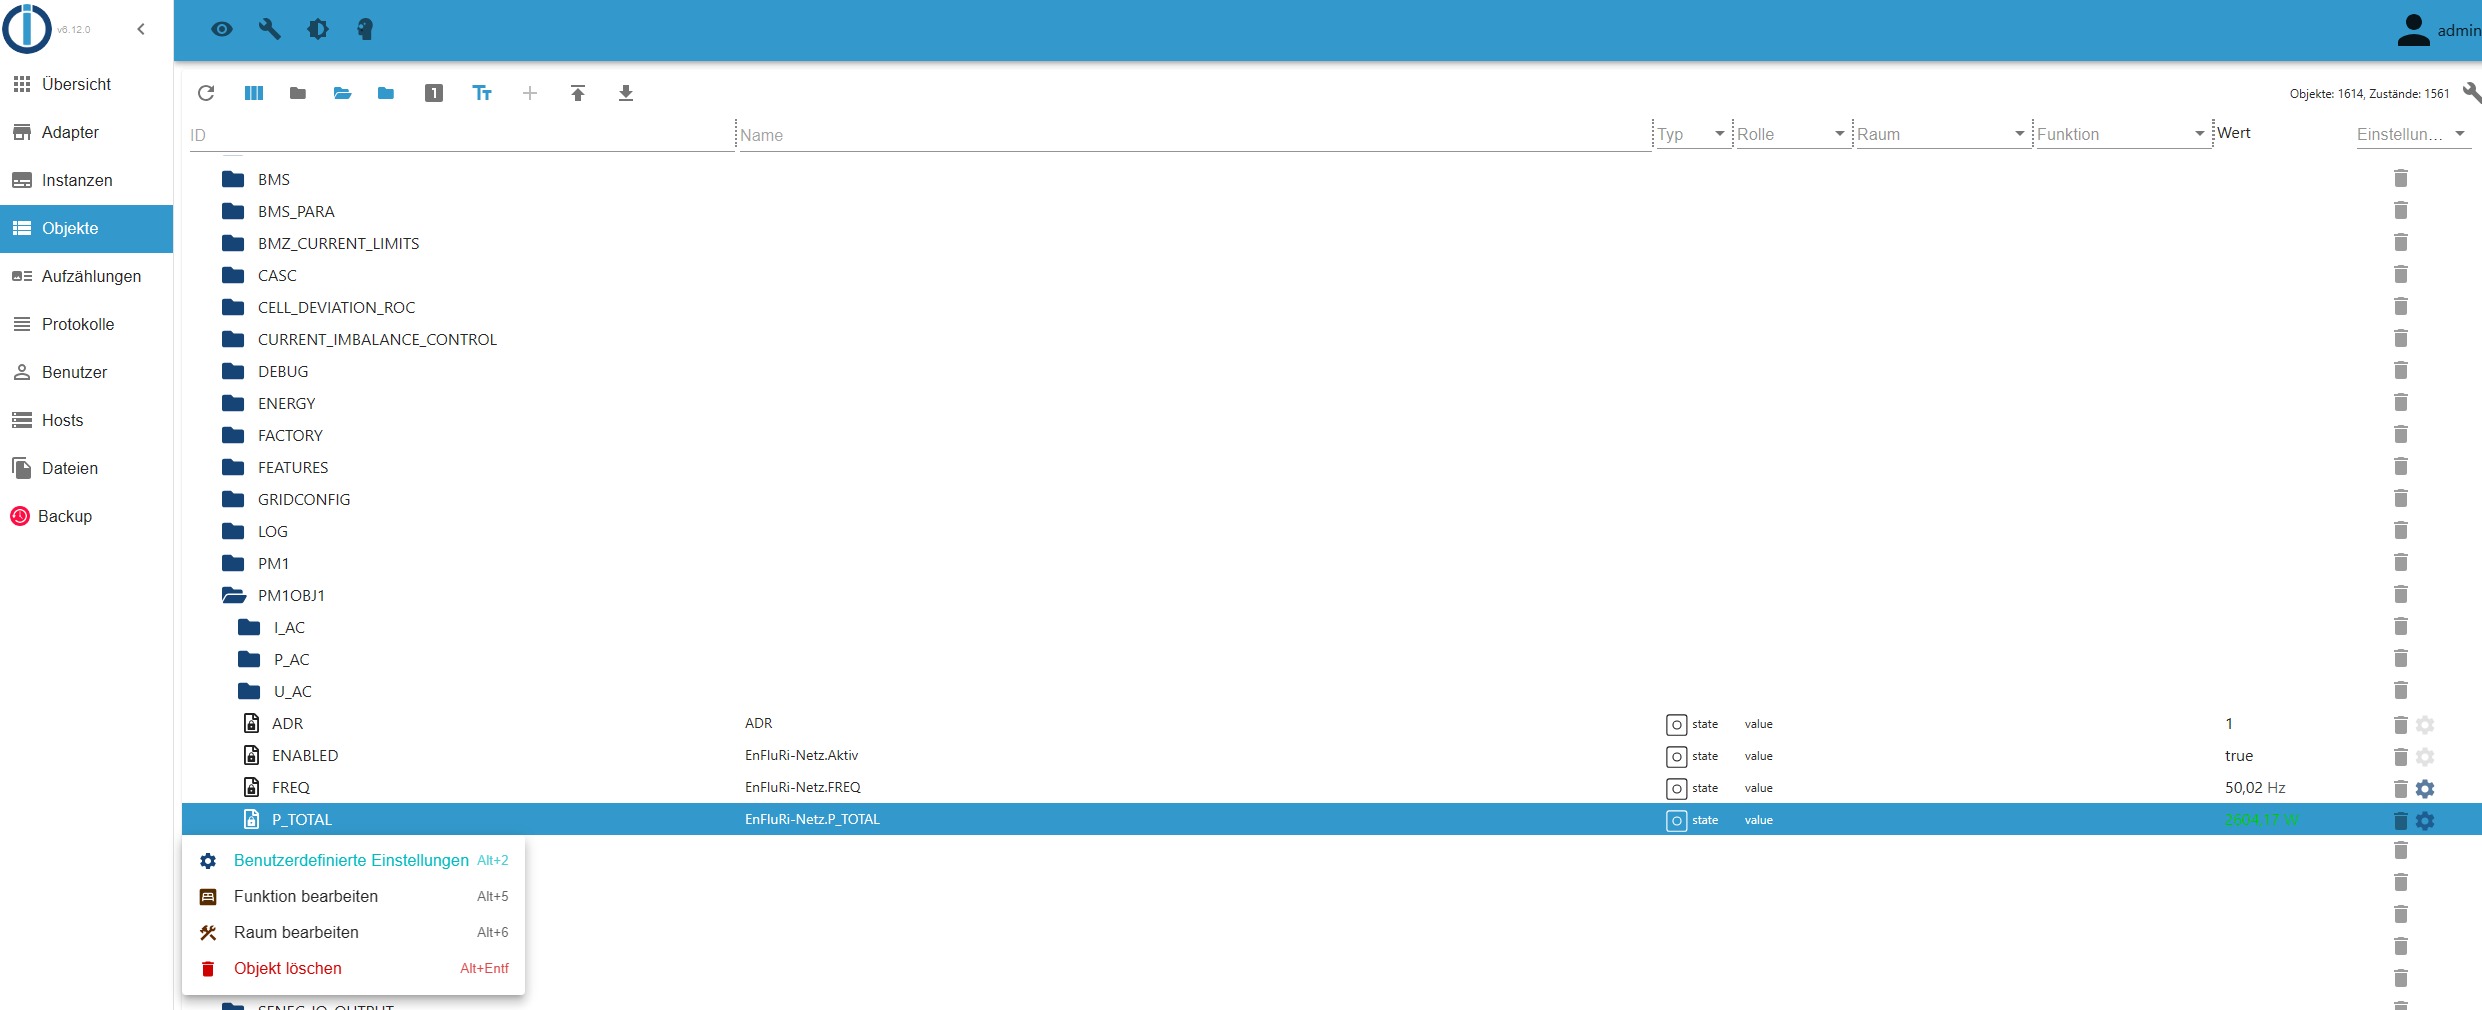Delete the BMS folder via trash icon
2482x1010 pixels.
[2400, 179]
